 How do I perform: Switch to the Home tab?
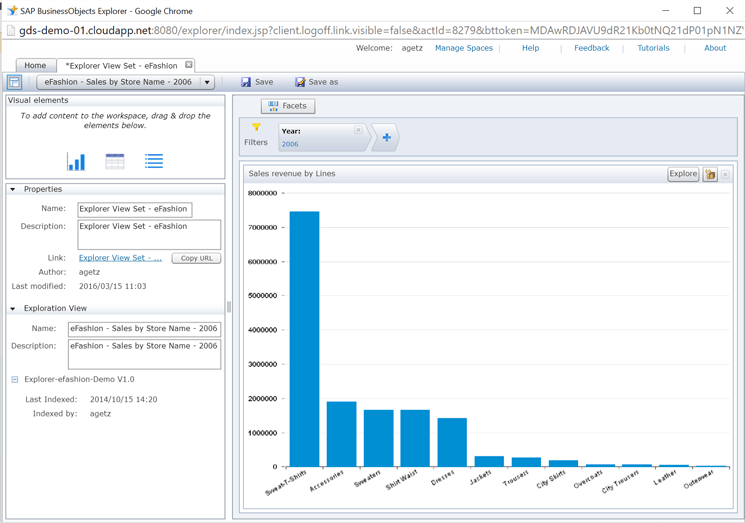[x=36, y=66]
